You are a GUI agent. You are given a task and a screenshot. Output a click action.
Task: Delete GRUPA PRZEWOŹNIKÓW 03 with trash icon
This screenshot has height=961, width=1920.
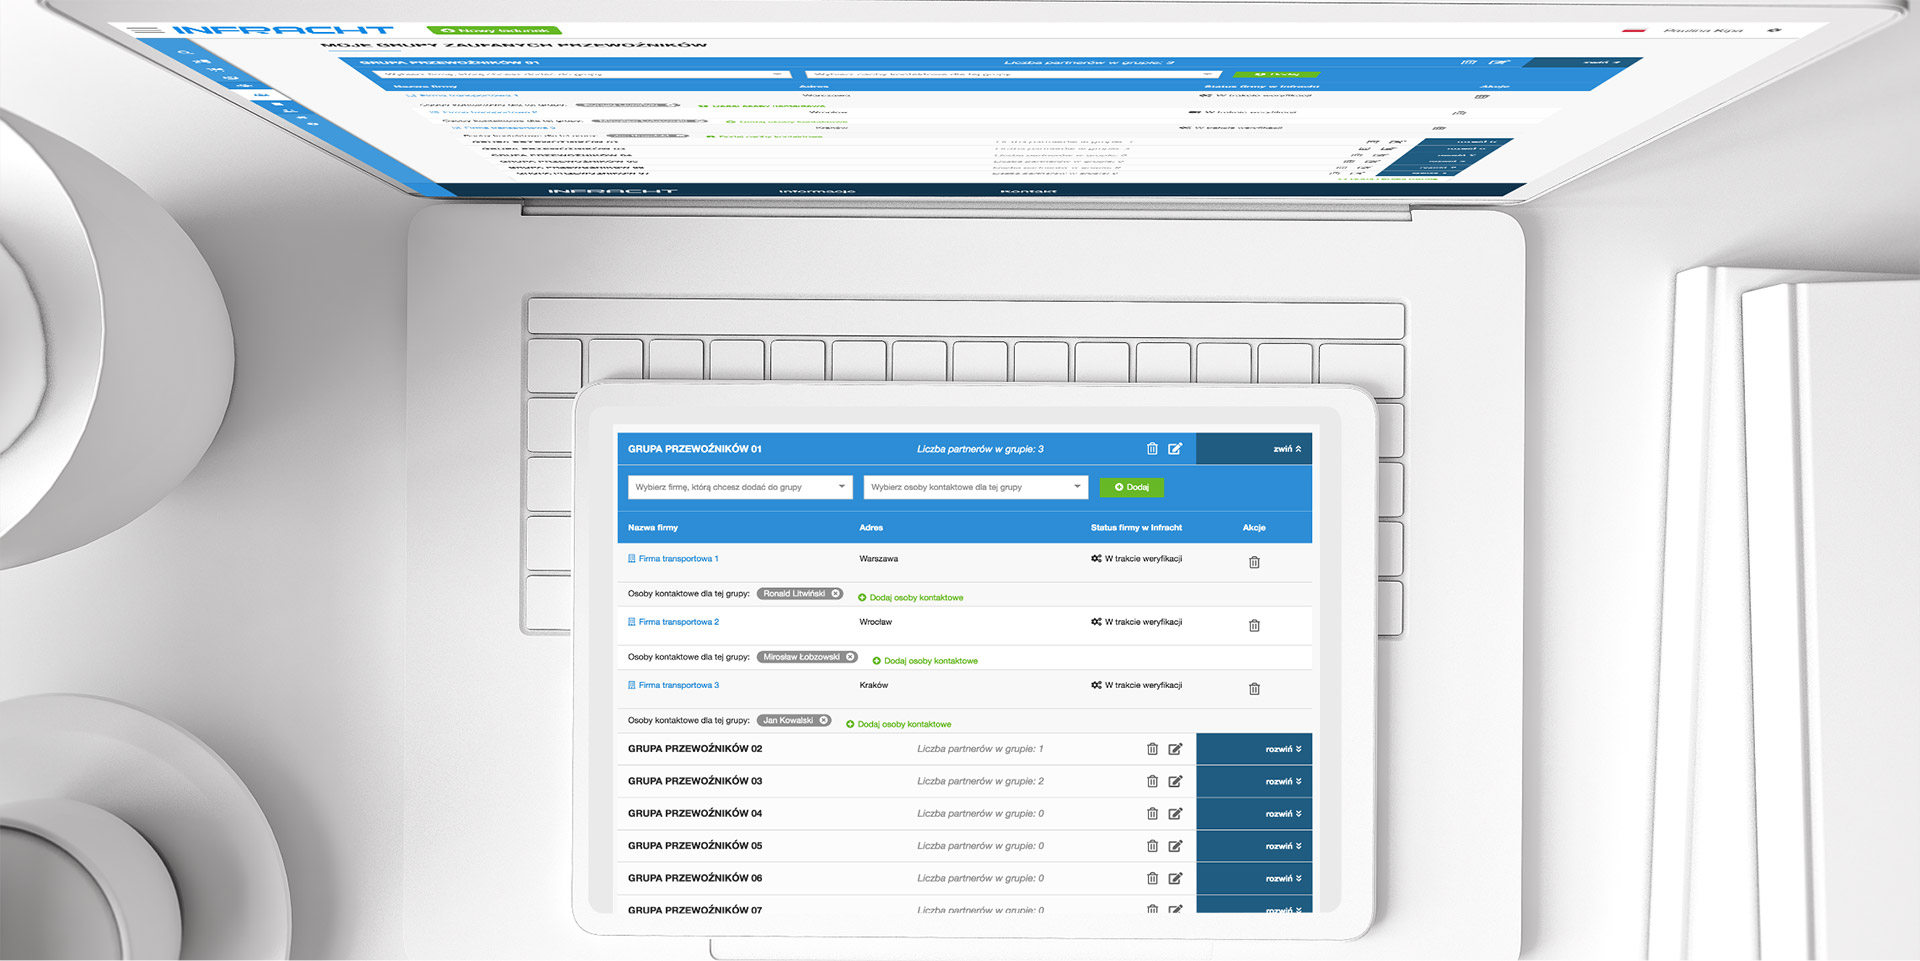[1152, 781]
